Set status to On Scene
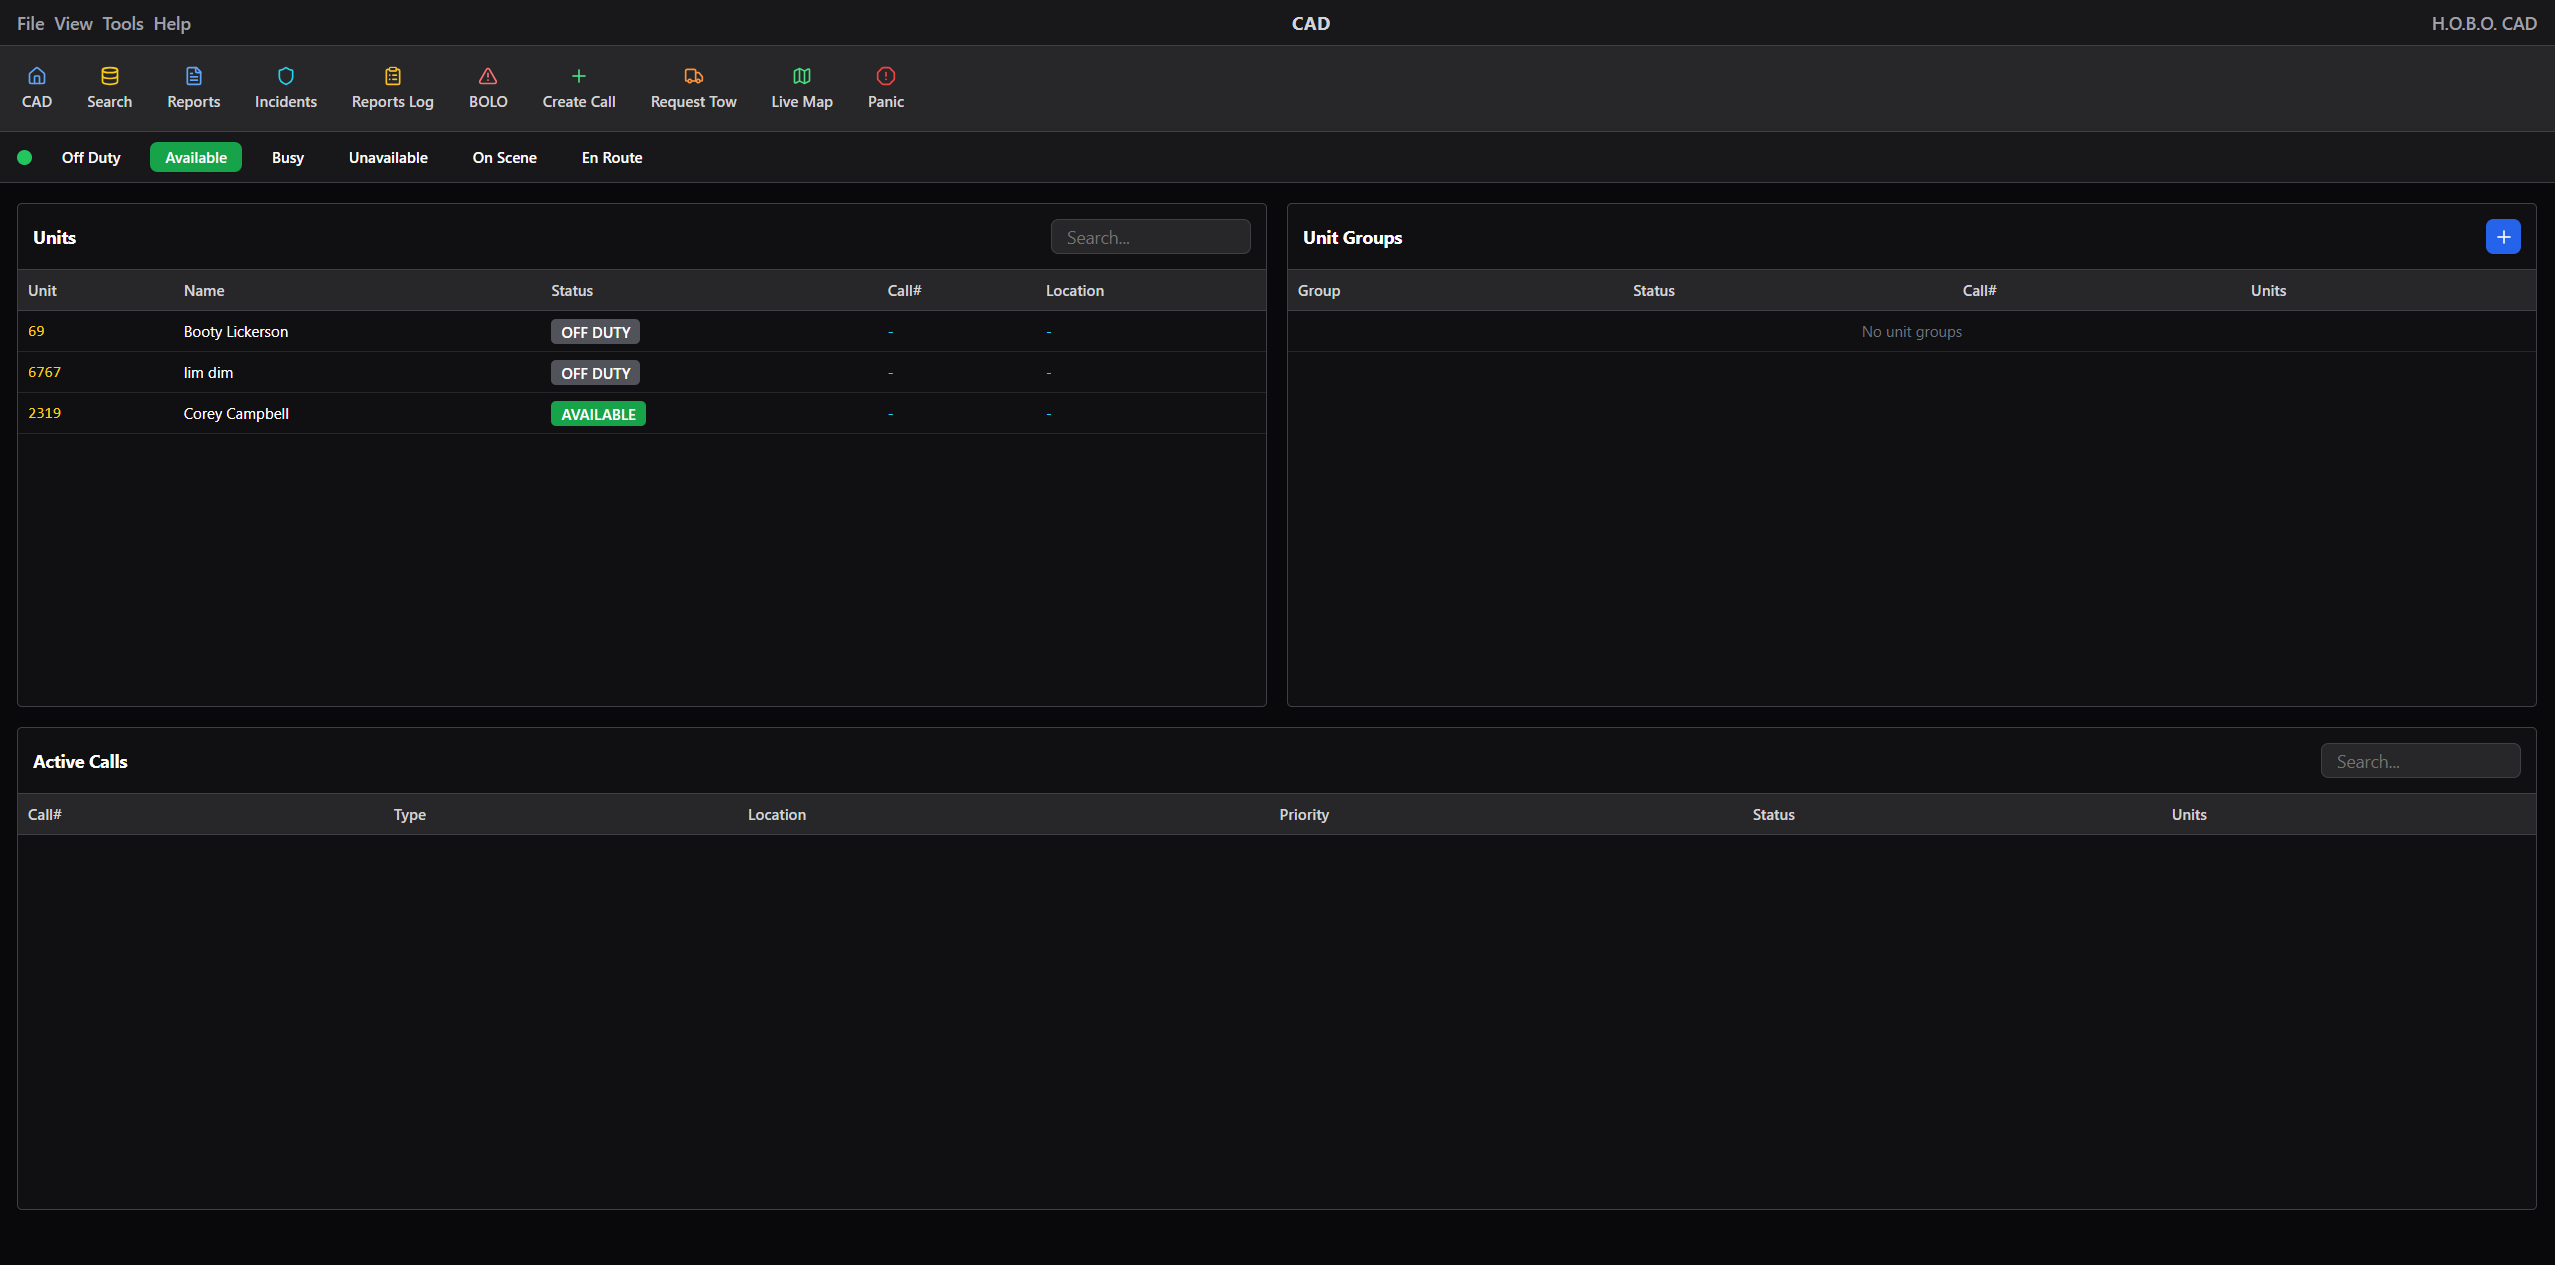The height and width of the screenshot is (1265, 2555). pos(504,158)
